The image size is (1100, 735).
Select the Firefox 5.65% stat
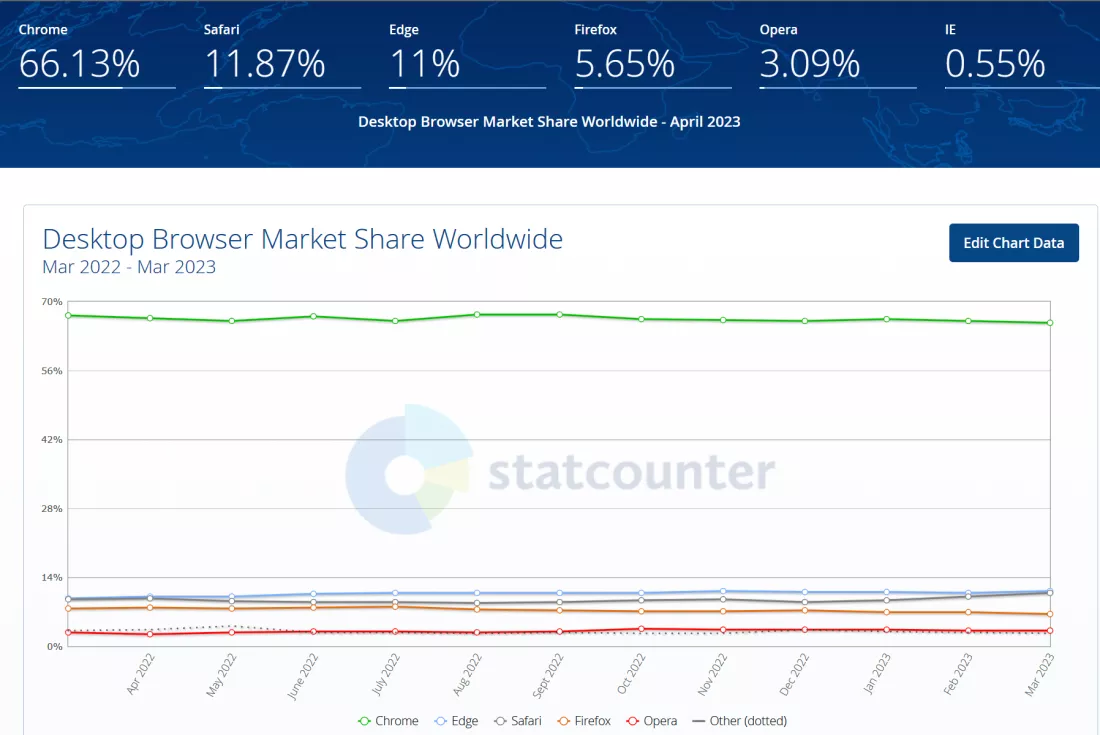pos(624,63)
